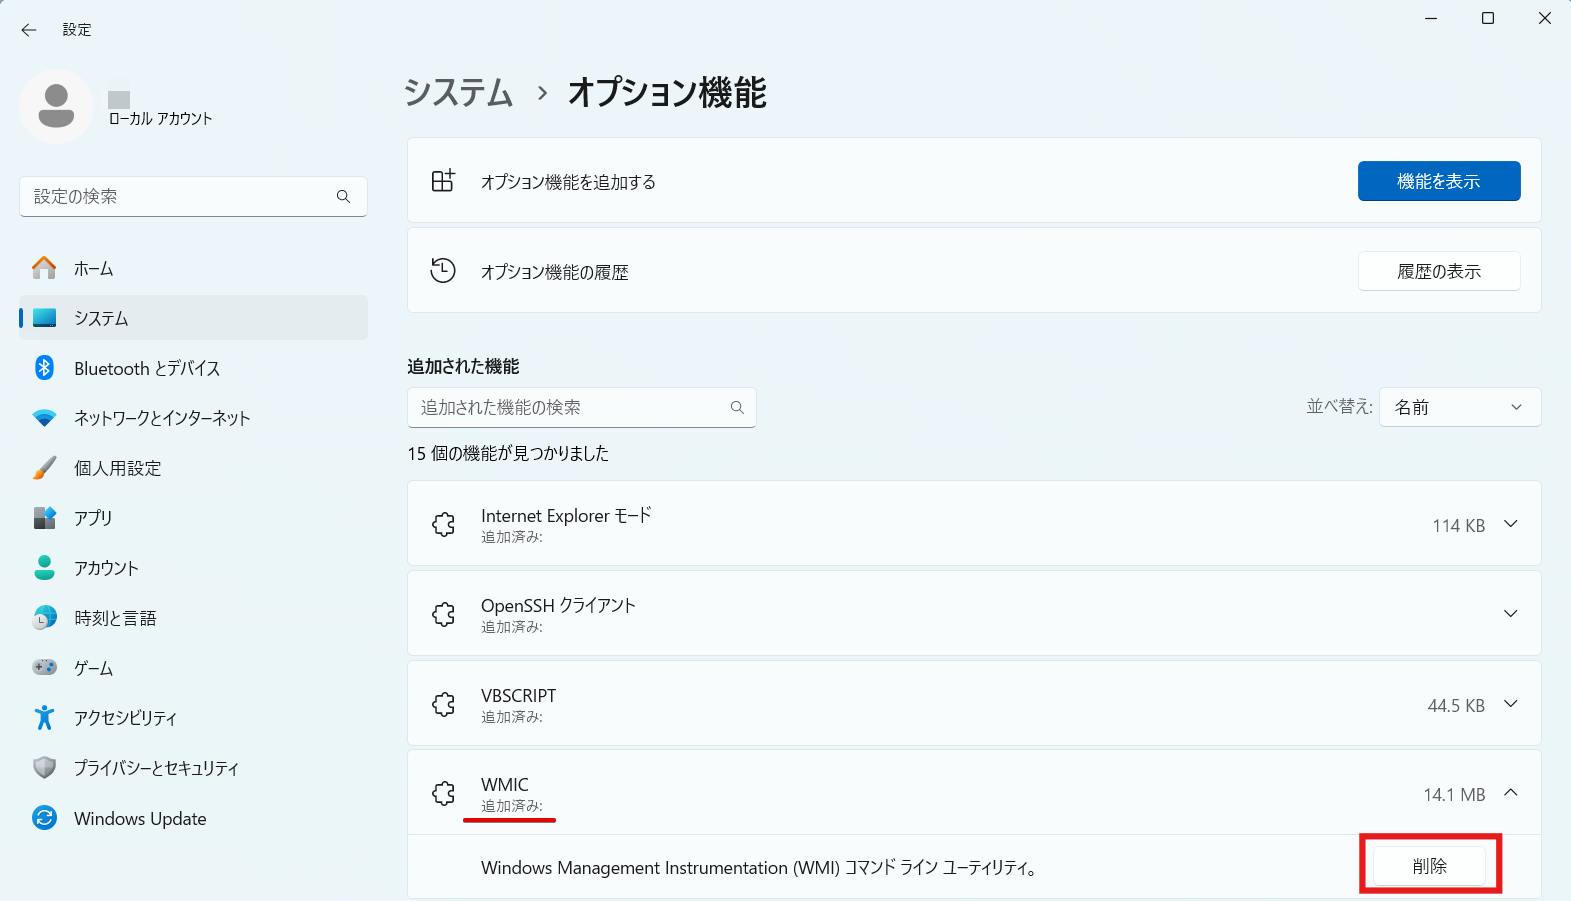Open the 並べ替え 名前 dropdown
The image size is (1571, 901).
[1460, 407]
